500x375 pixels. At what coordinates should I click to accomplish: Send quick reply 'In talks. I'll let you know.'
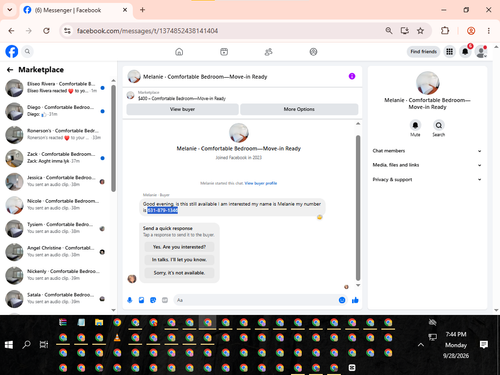point(179,260)
